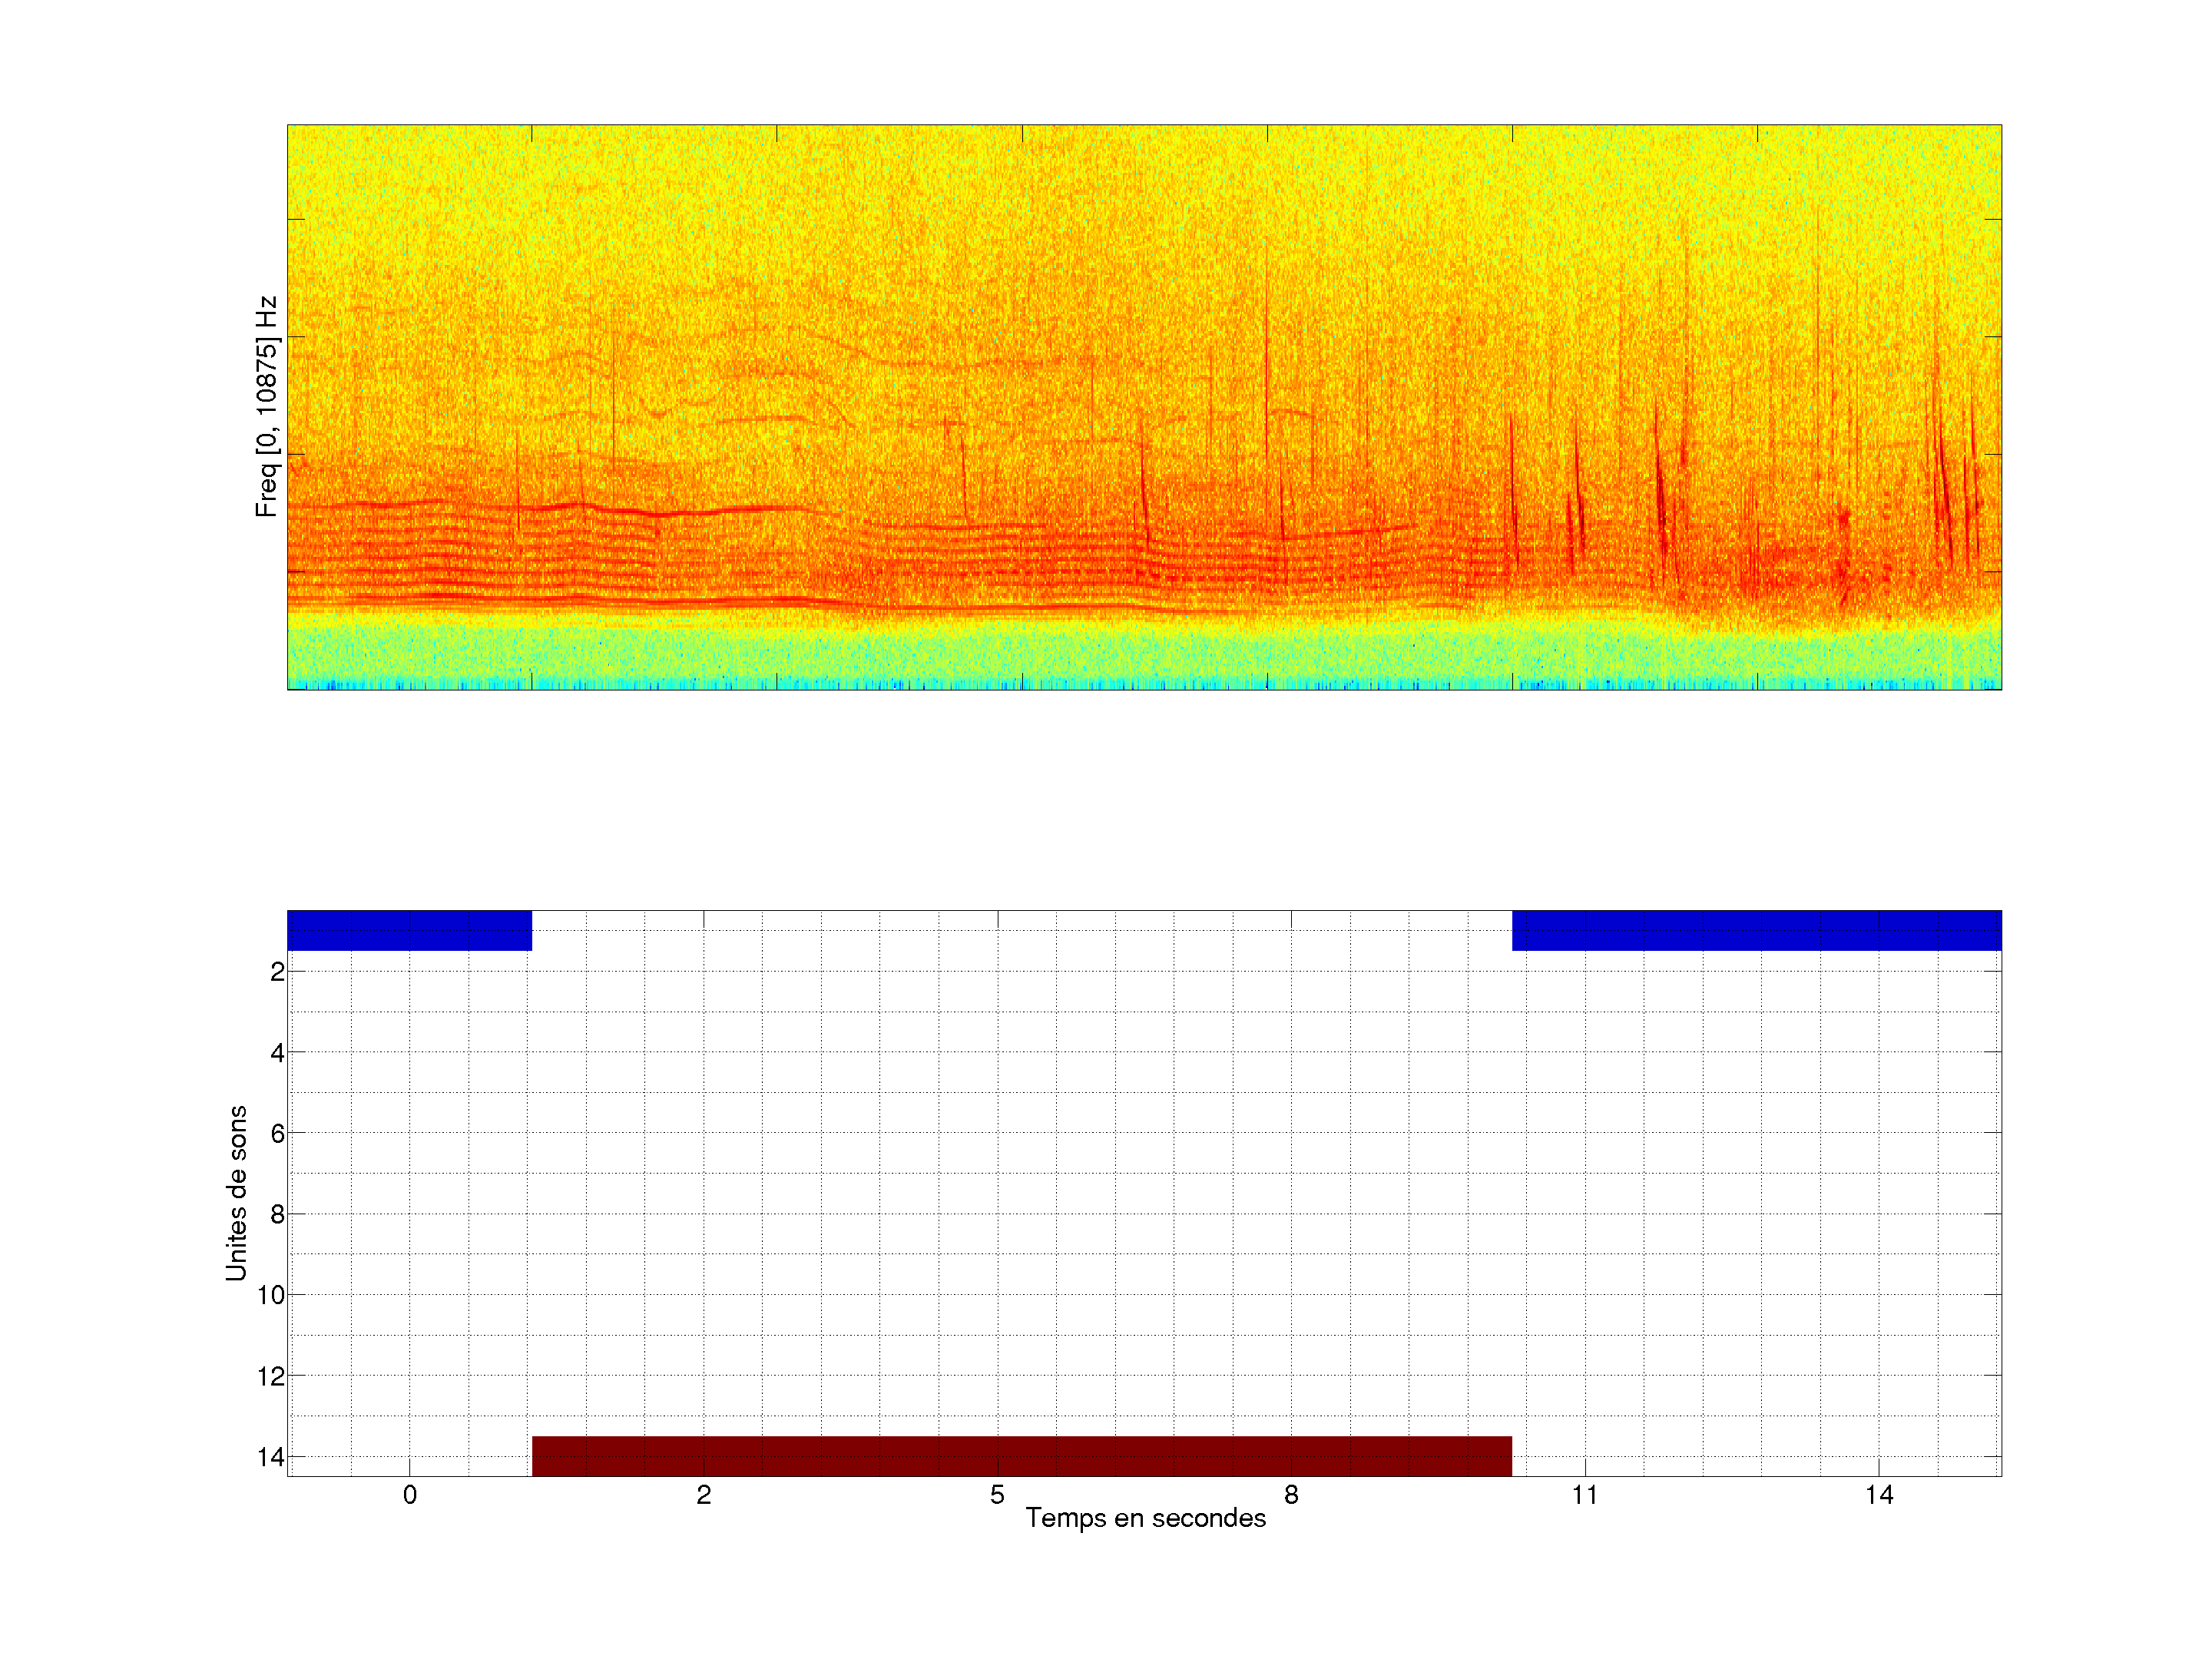The height and width of the screenshot is (1659, 2212).
Task: Click the left blue bar segment
Action: pos(409,930)
